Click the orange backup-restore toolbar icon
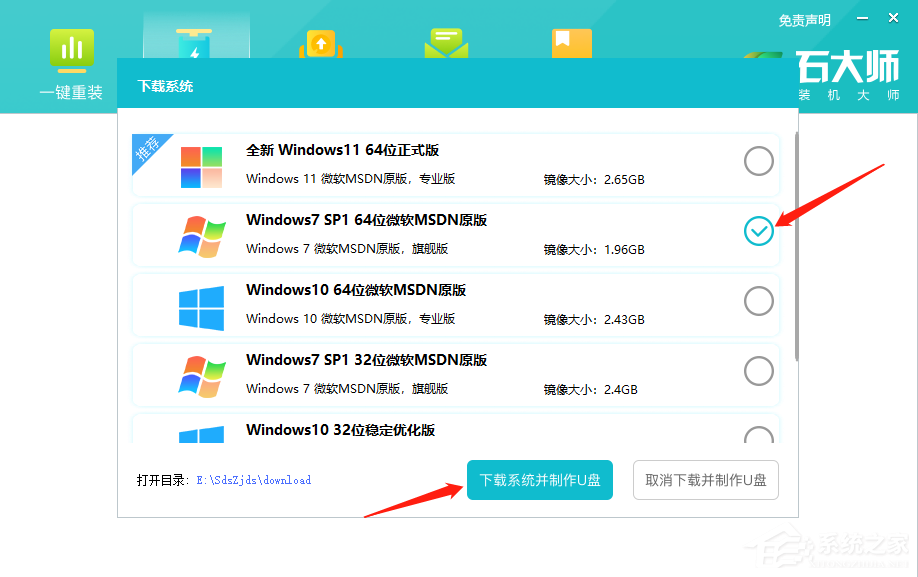This screenshot has height=577, width=918. click(321, 42)
